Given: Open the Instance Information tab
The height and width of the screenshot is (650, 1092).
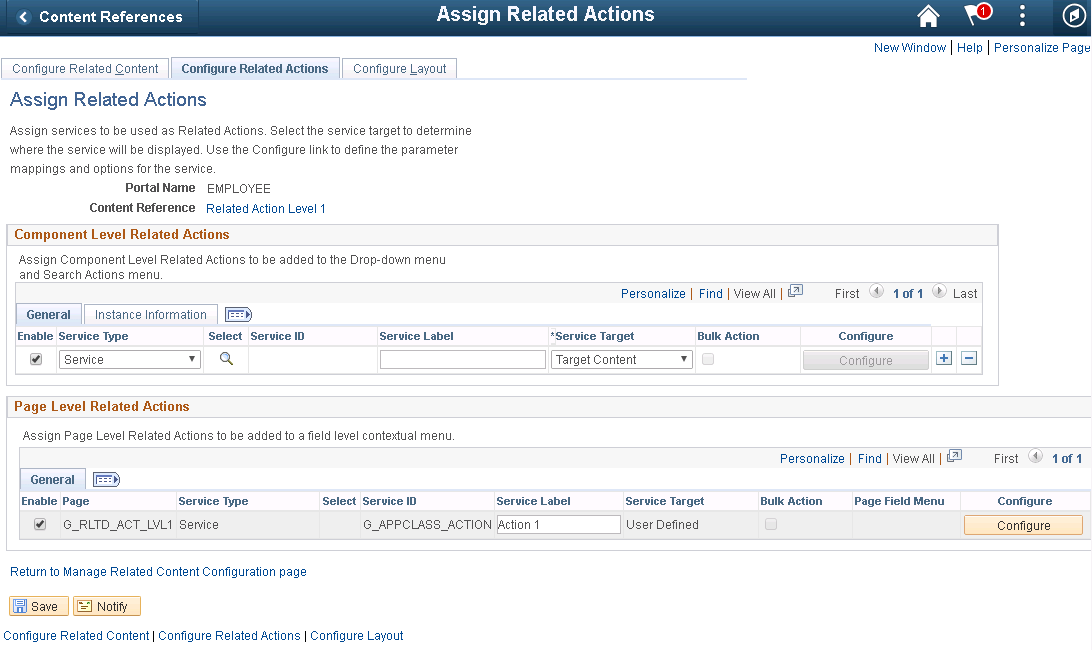Looking at the screenshot, I should [151, 315].
